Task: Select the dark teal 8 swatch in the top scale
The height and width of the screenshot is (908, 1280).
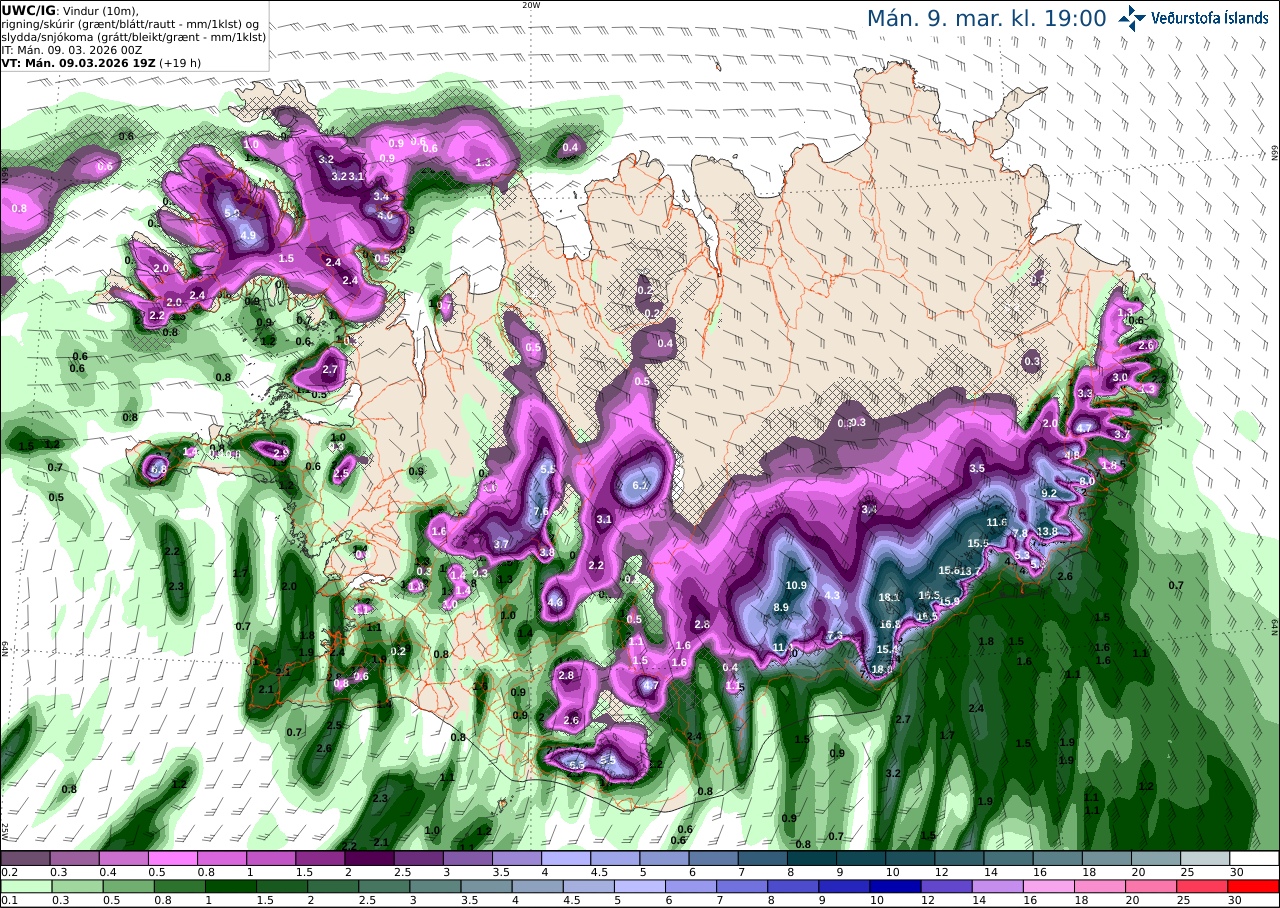Action: click(812, 858)
